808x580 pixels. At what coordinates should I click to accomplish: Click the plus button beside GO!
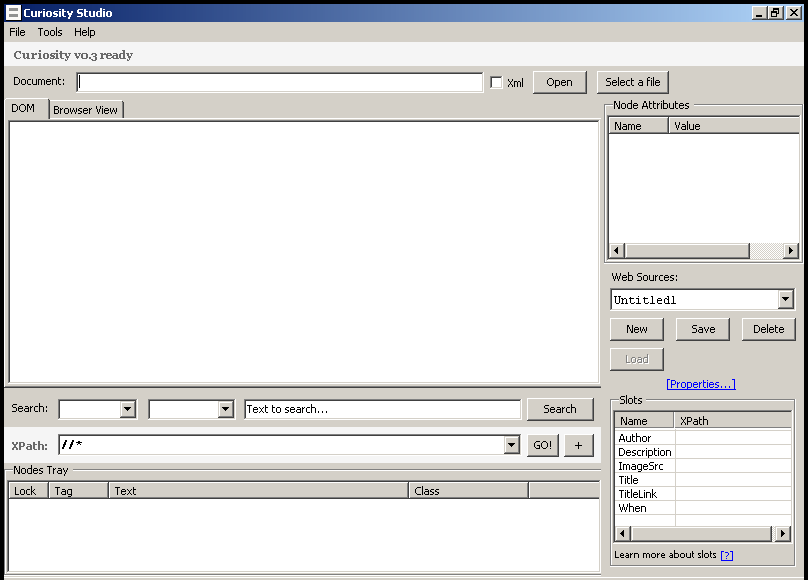point(579,445)
